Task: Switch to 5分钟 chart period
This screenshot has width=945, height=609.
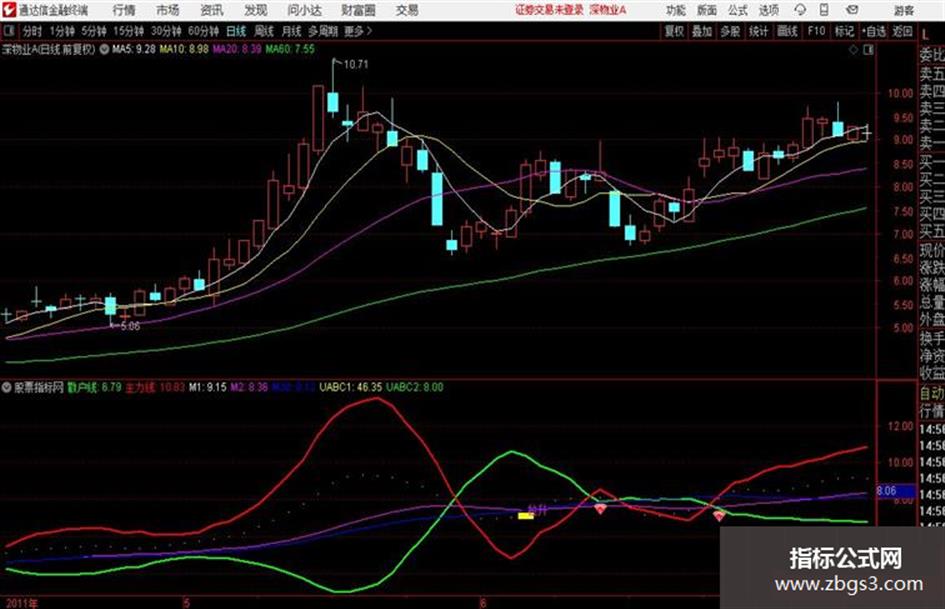Action: (x=93, y=31)
